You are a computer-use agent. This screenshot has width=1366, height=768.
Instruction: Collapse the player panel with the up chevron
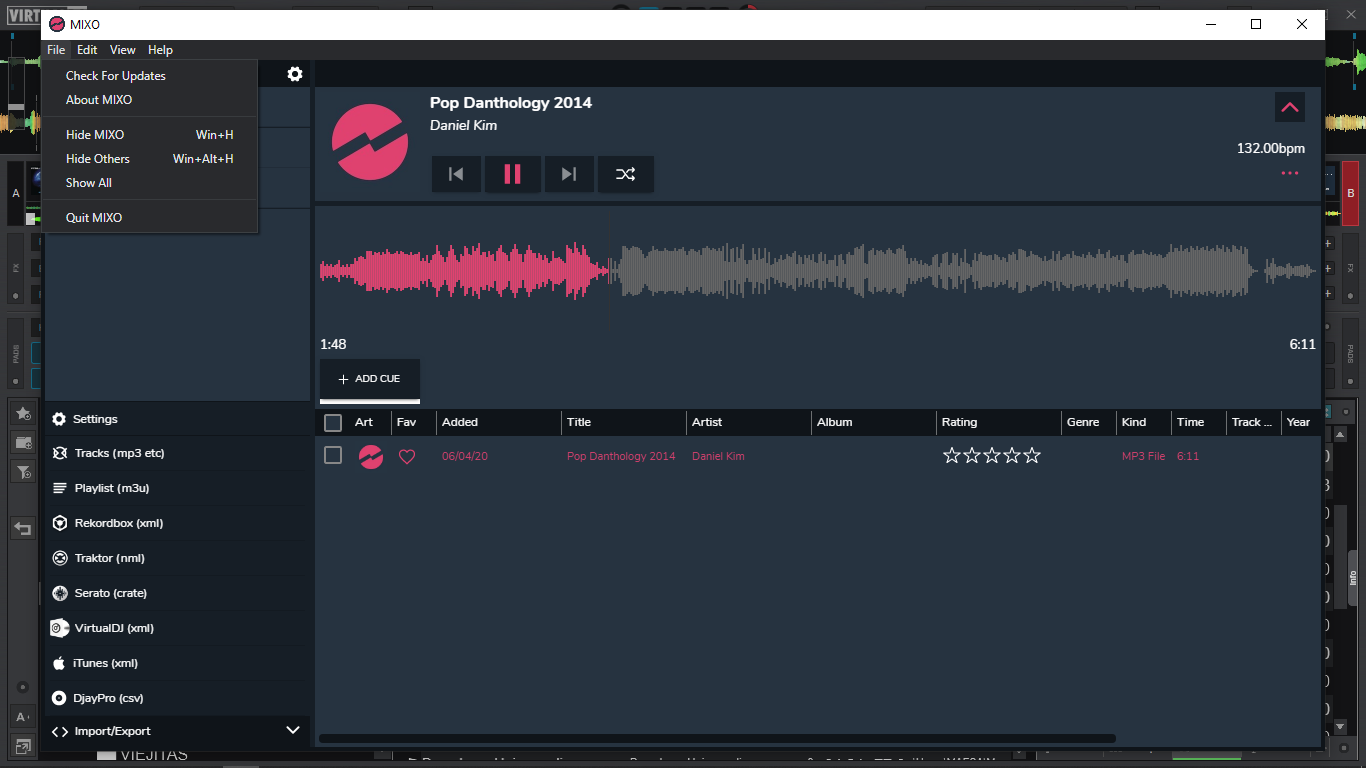1290,107
